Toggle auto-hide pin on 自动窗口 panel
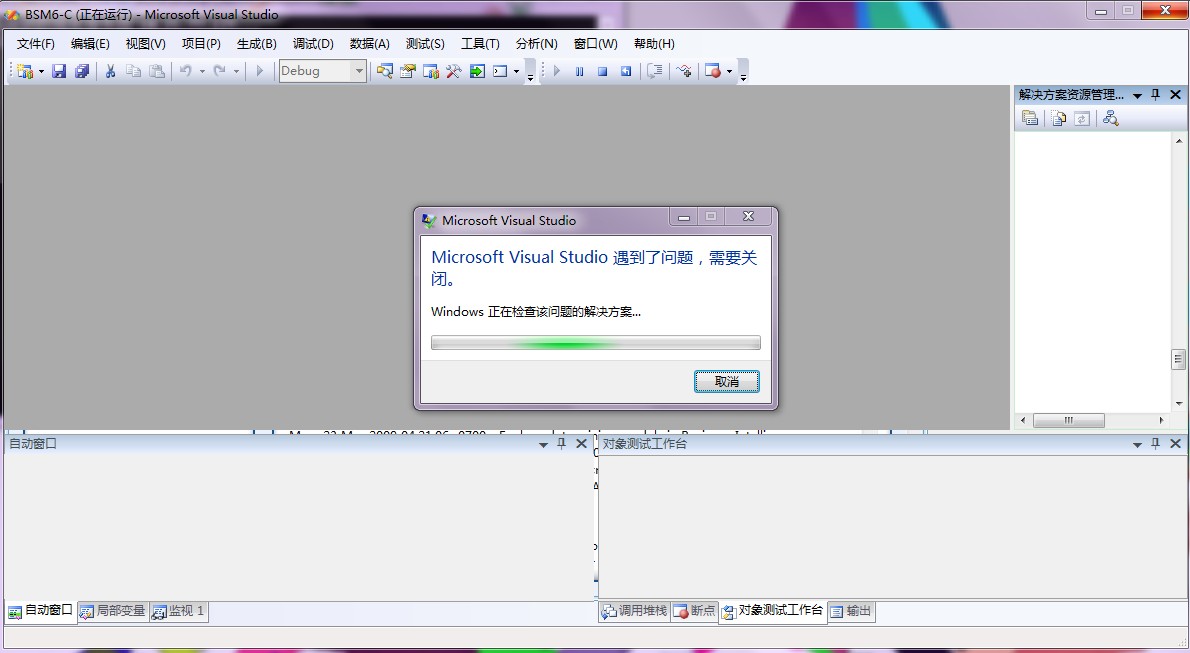Viewport: 1190px width, 653px height. tap(562, 443)
